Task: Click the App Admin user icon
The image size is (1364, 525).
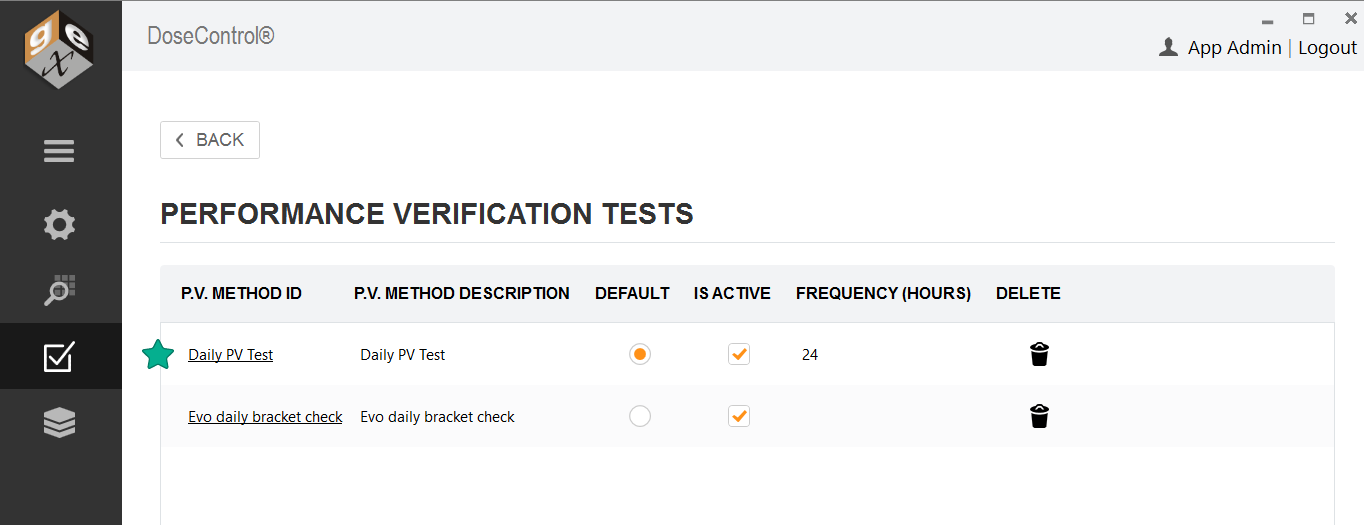Action: point(1167,47)
